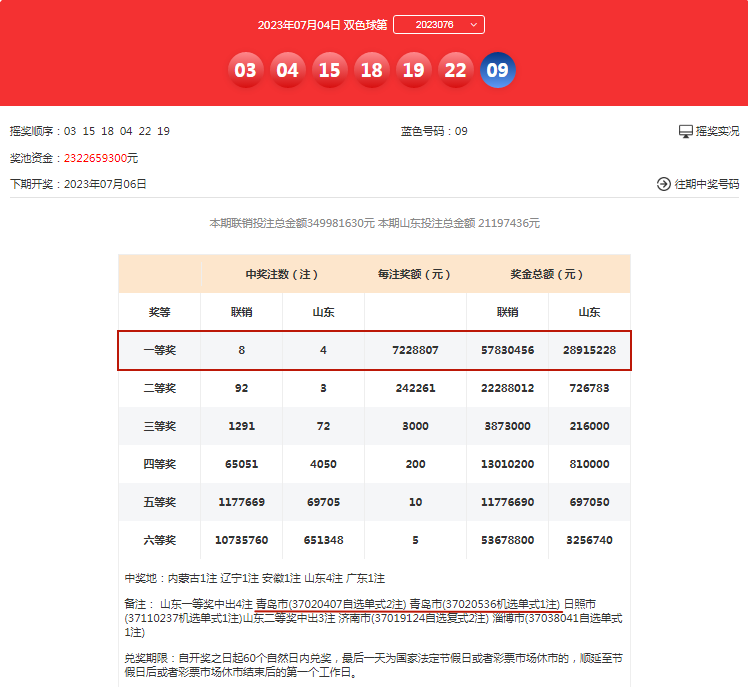Select the red ball numbered 19
Viewport: 748px width, 687px height.
413,70
